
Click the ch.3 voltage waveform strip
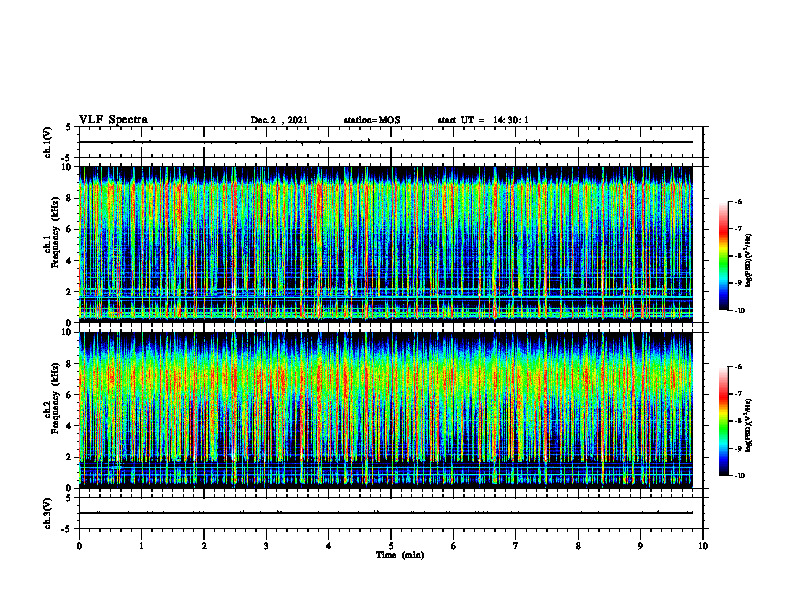point(391,513)
